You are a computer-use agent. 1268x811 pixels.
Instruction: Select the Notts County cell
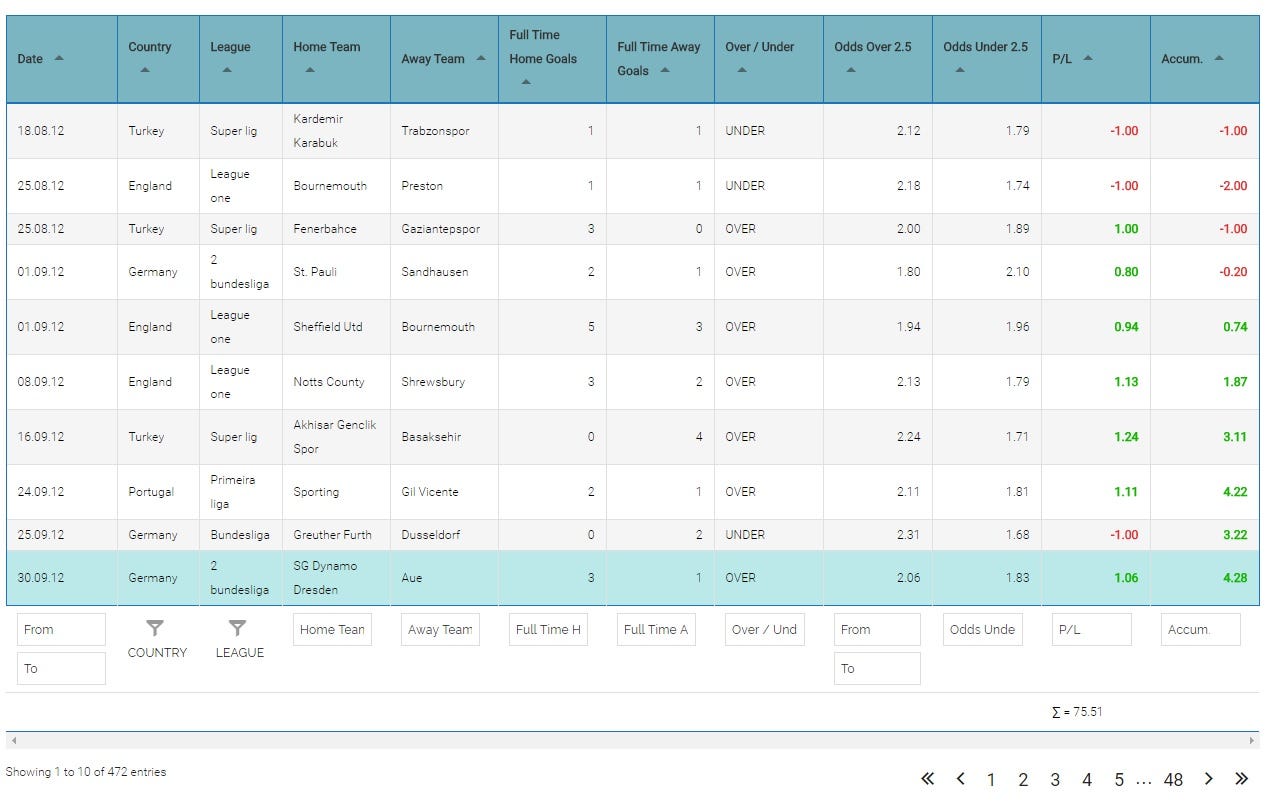336,381
